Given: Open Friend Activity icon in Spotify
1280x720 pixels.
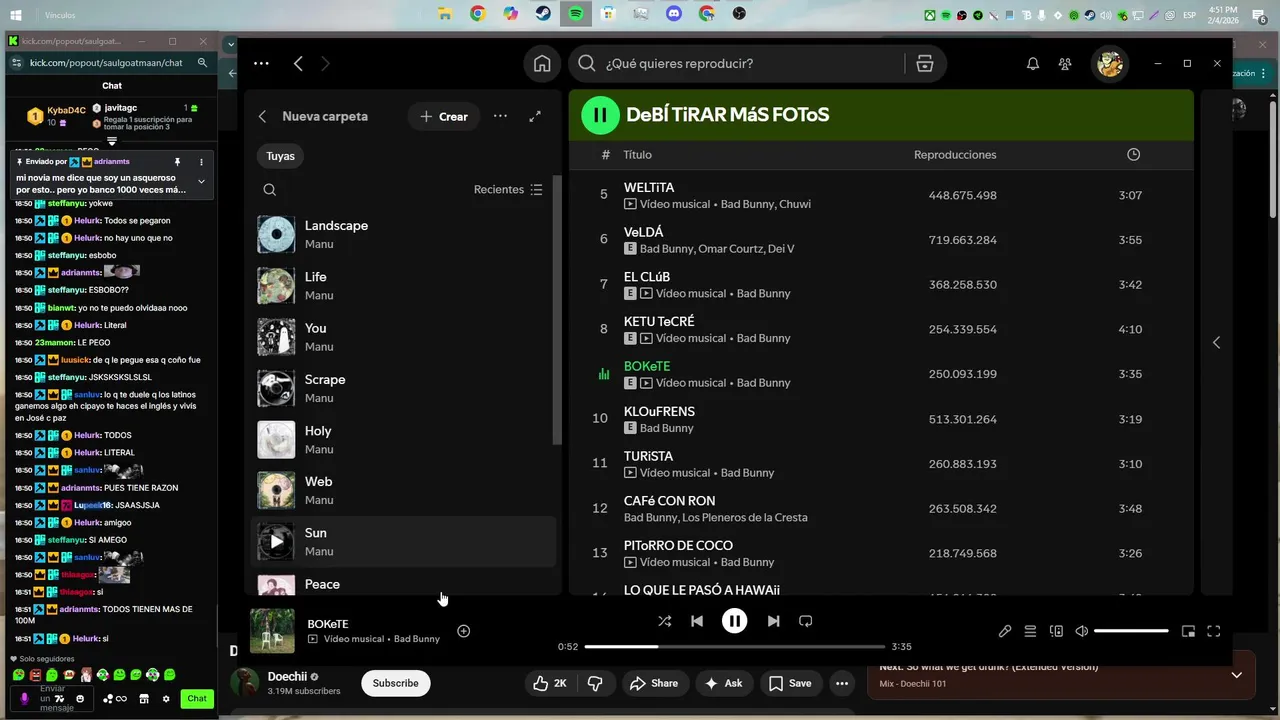Looking at the screenshot, I should [x=1065, y=64].
